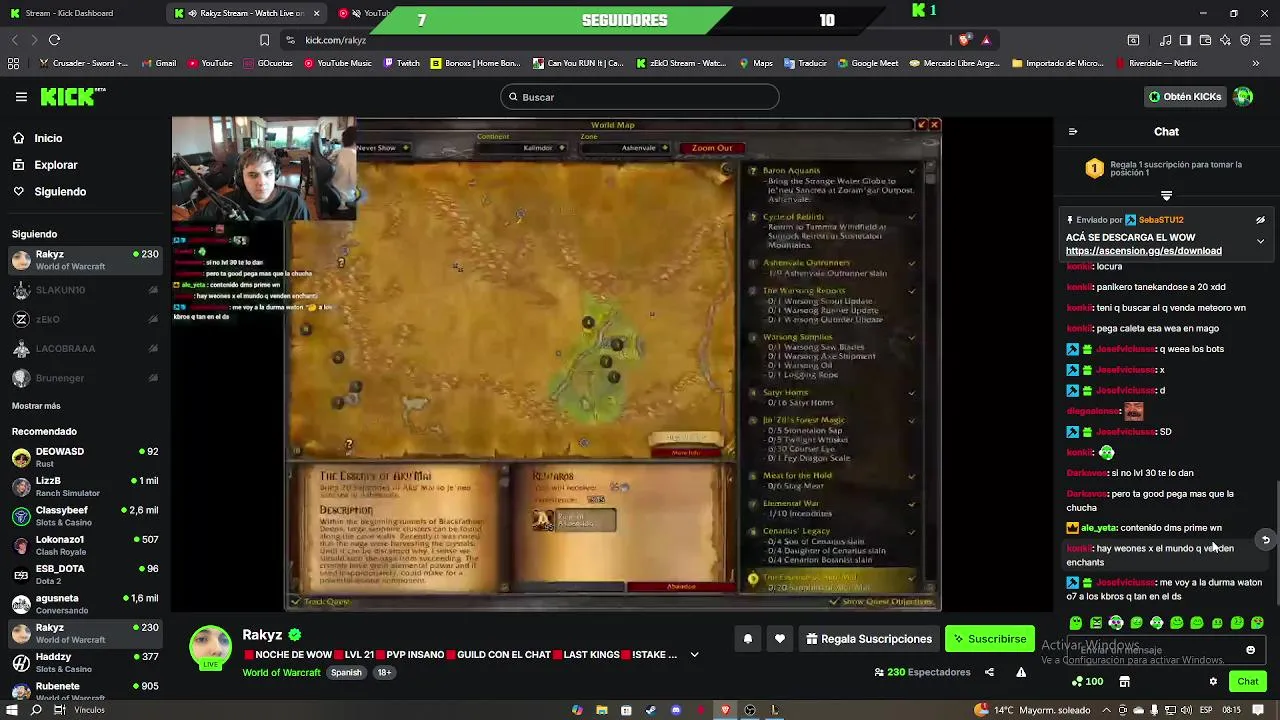
Task: Click Mostrar más in following list
Action: coord(36,406)
